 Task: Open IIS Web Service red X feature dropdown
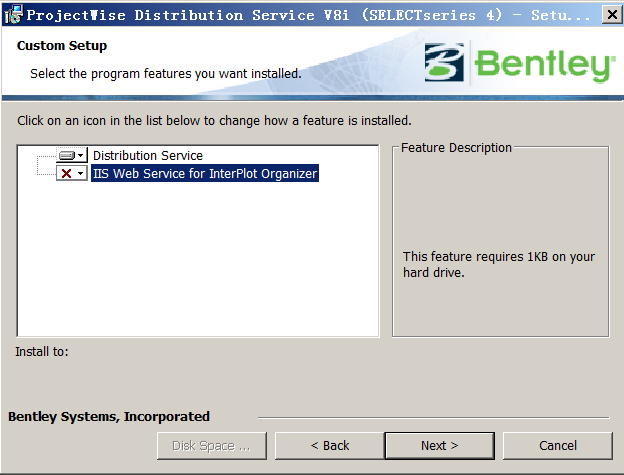[x=72, y=173]
